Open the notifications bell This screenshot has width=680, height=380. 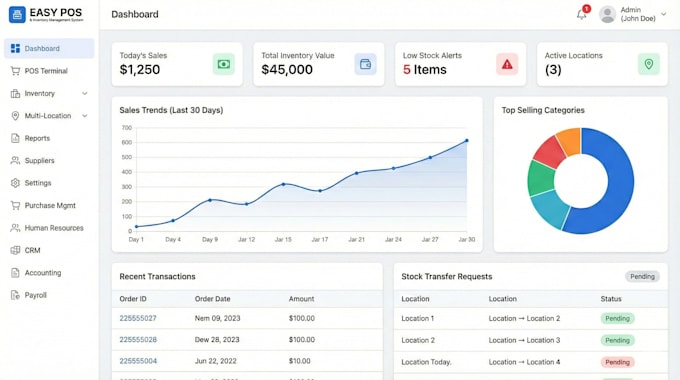[x=582, y=15]
